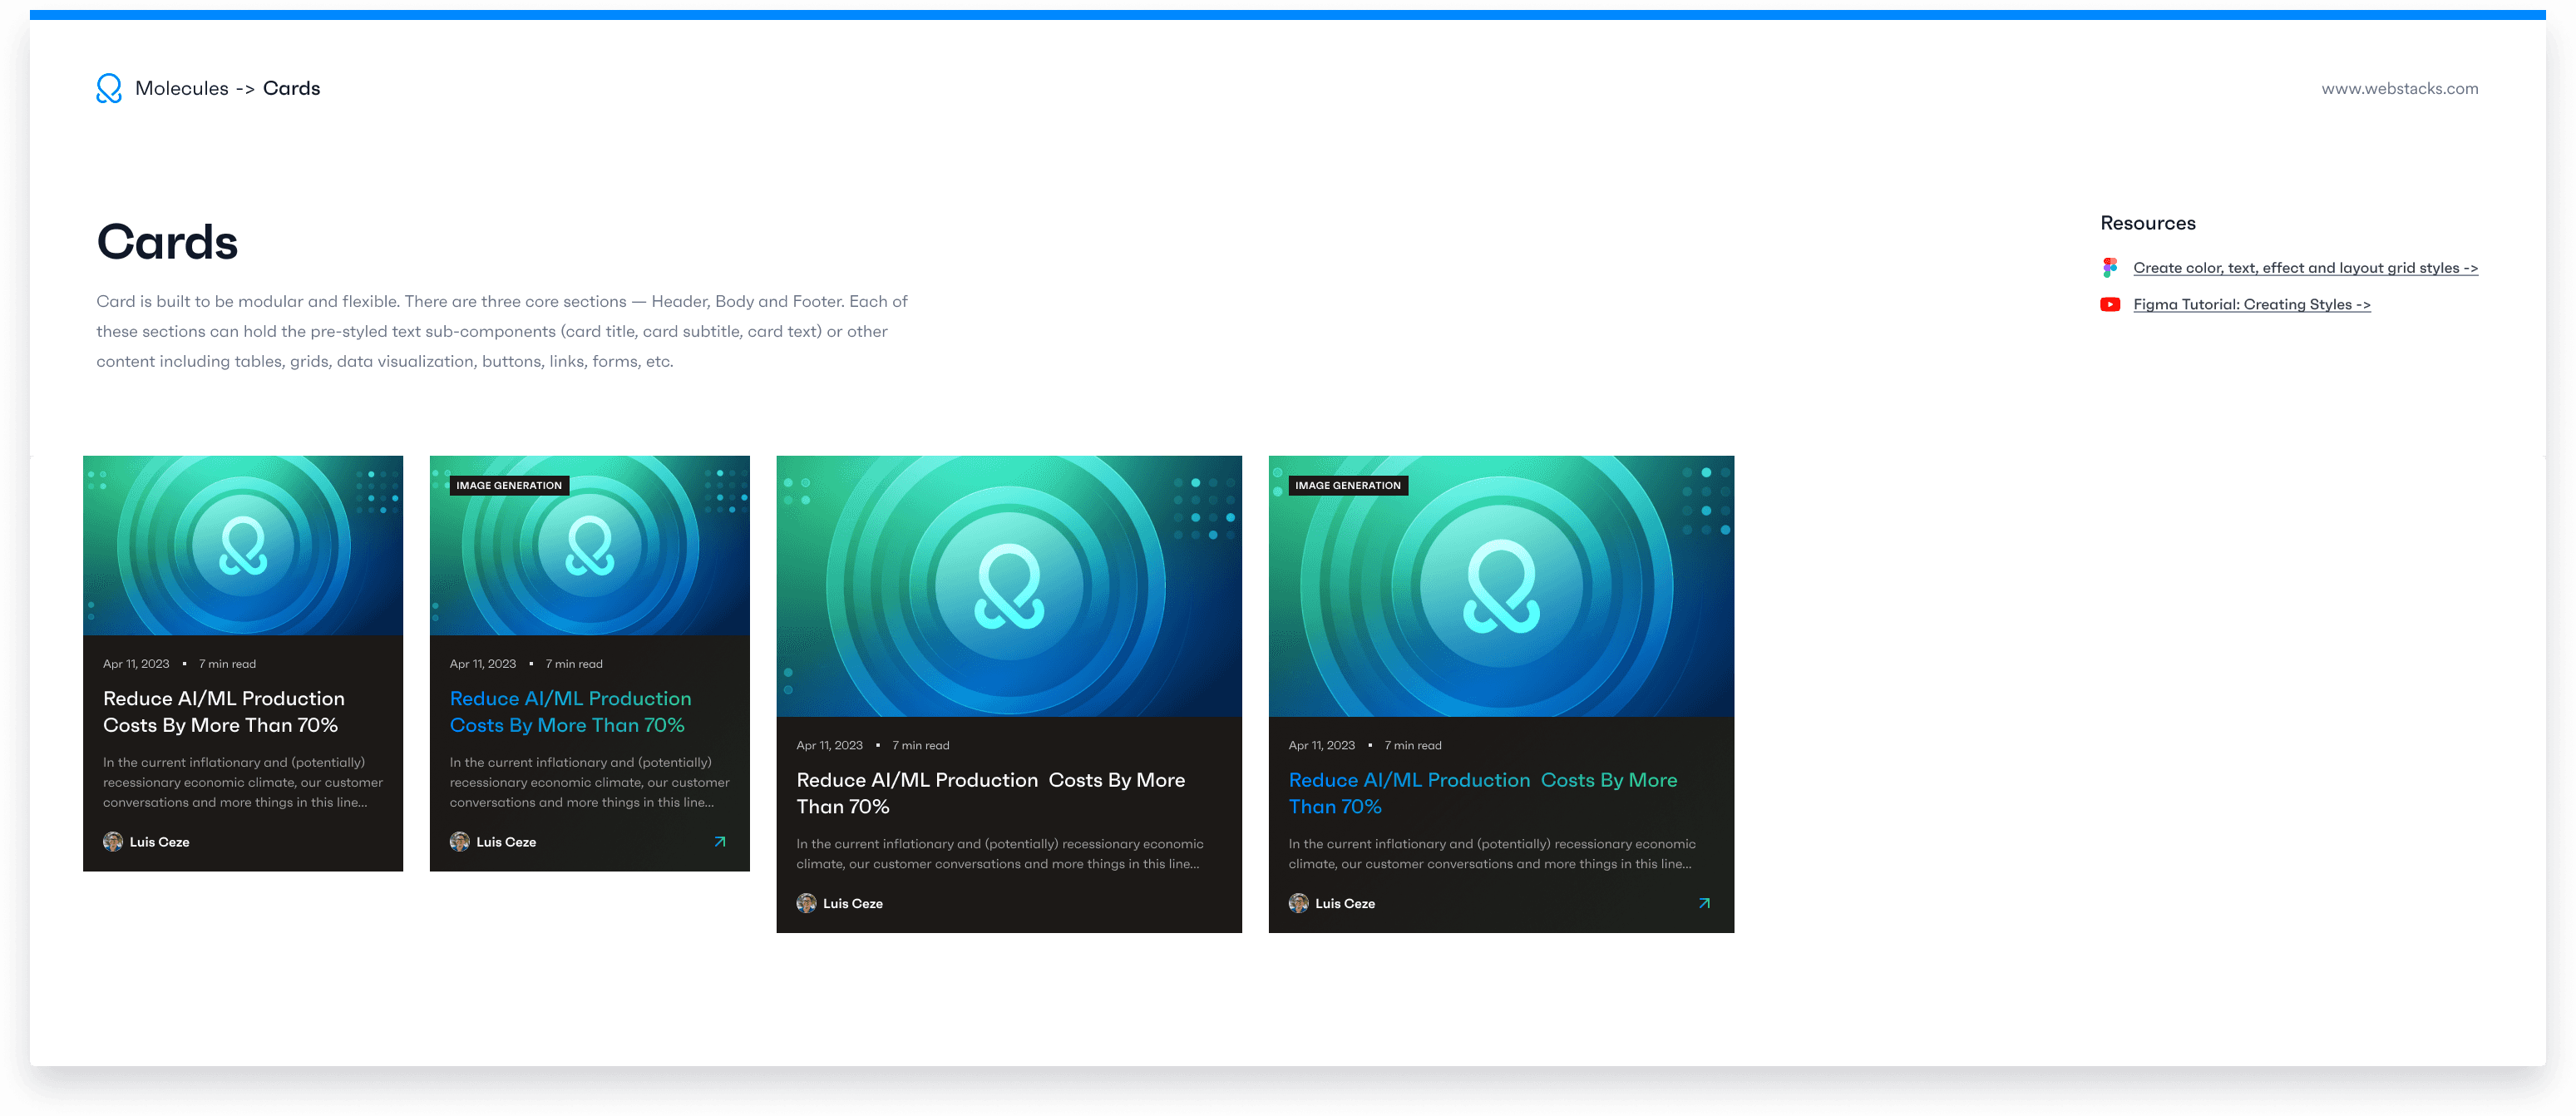Viewport: 2576px width, 1116px height.
Task: Click the arrow icon on the second card
Action: (x=719, y=842)
